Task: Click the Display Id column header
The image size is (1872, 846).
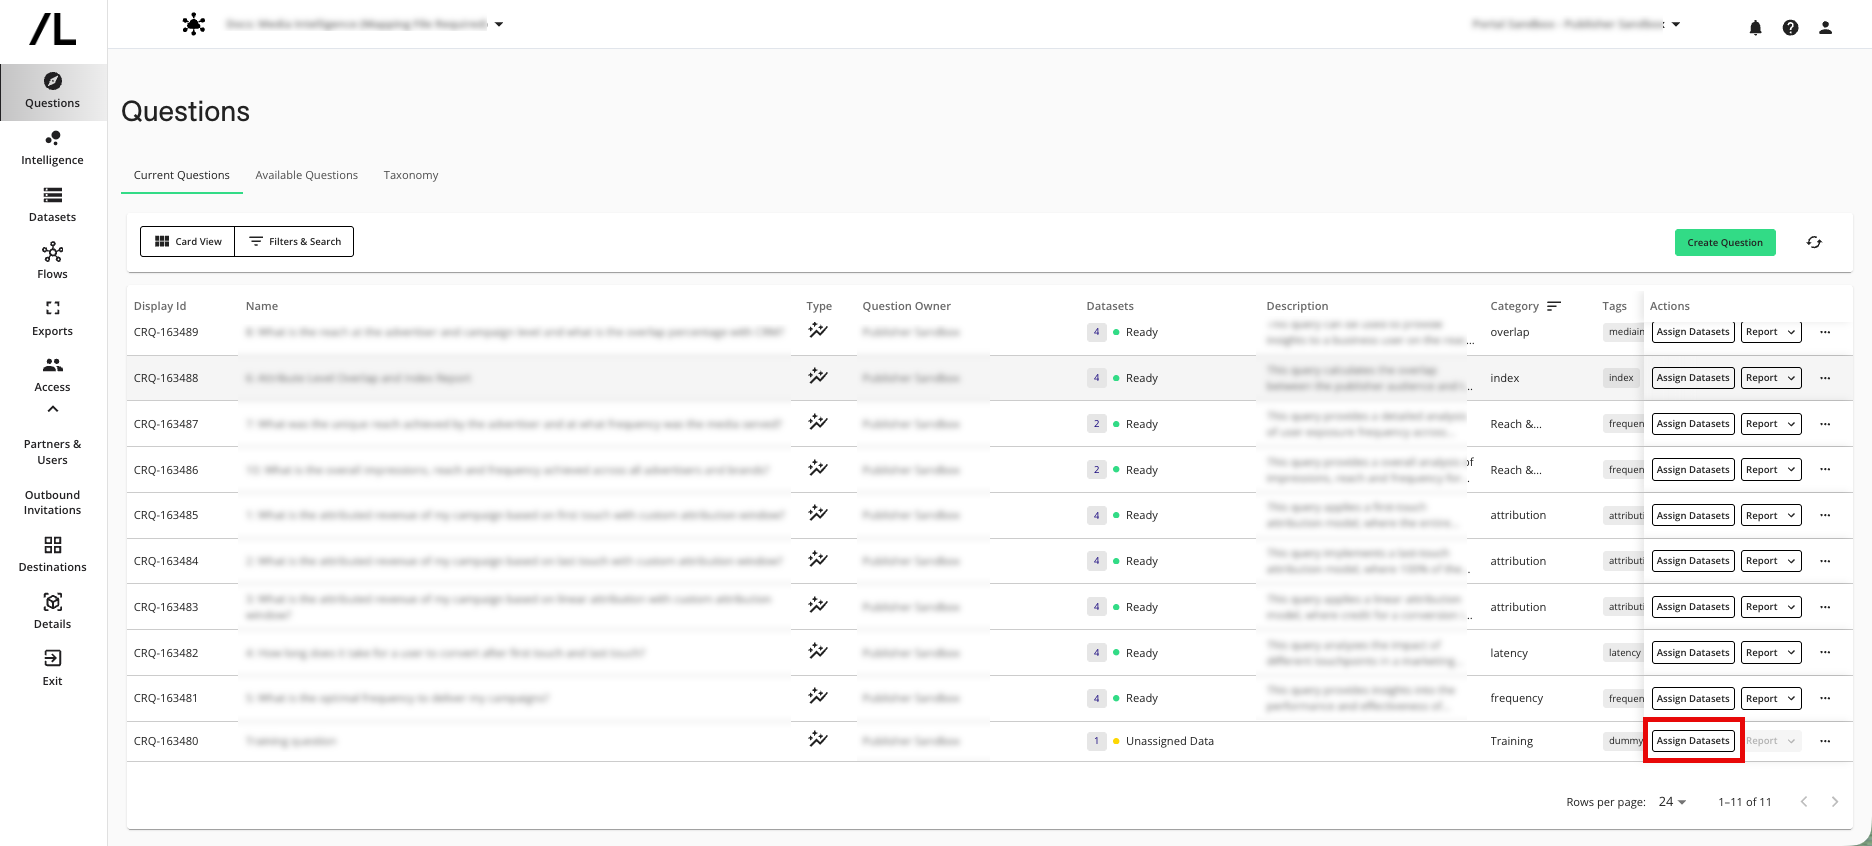Action: point(160,306)
